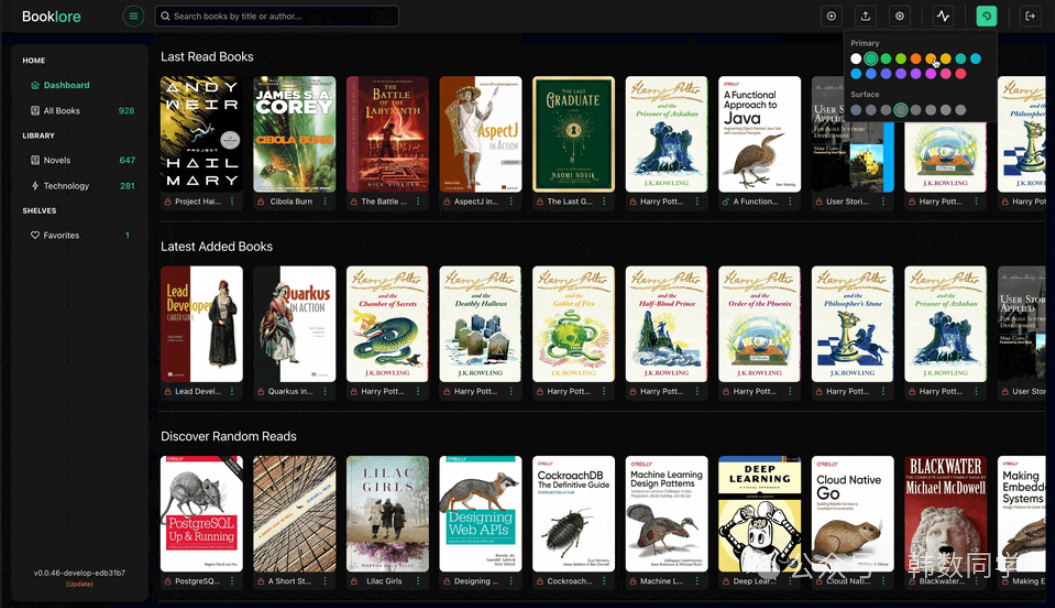The width and height of the screenshot is (1055, 608).
Task: Click the upload book icon in top bar
Action: point(865,16)
